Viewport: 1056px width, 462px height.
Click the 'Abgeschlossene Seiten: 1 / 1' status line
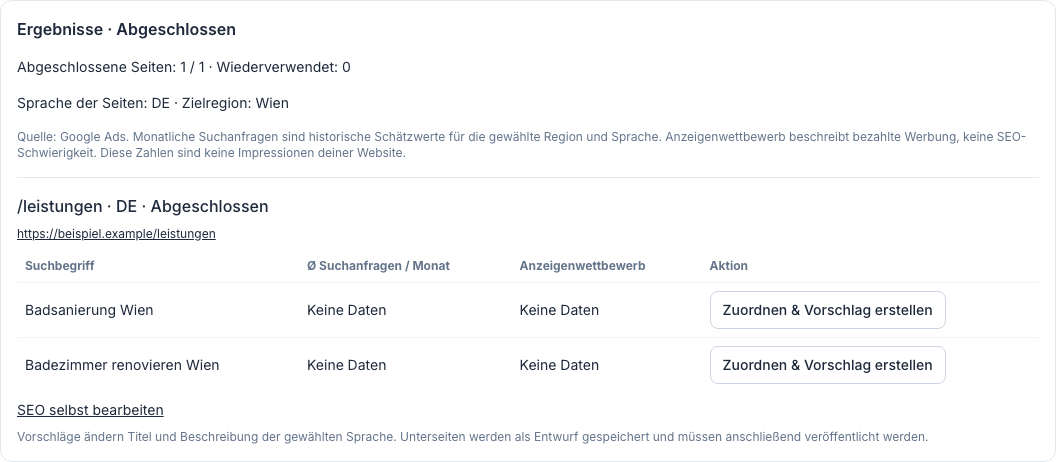[184, 67]
